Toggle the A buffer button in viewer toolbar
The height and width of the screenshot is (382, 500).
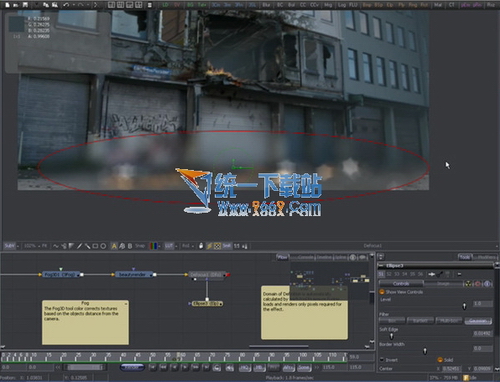(114, 246)
